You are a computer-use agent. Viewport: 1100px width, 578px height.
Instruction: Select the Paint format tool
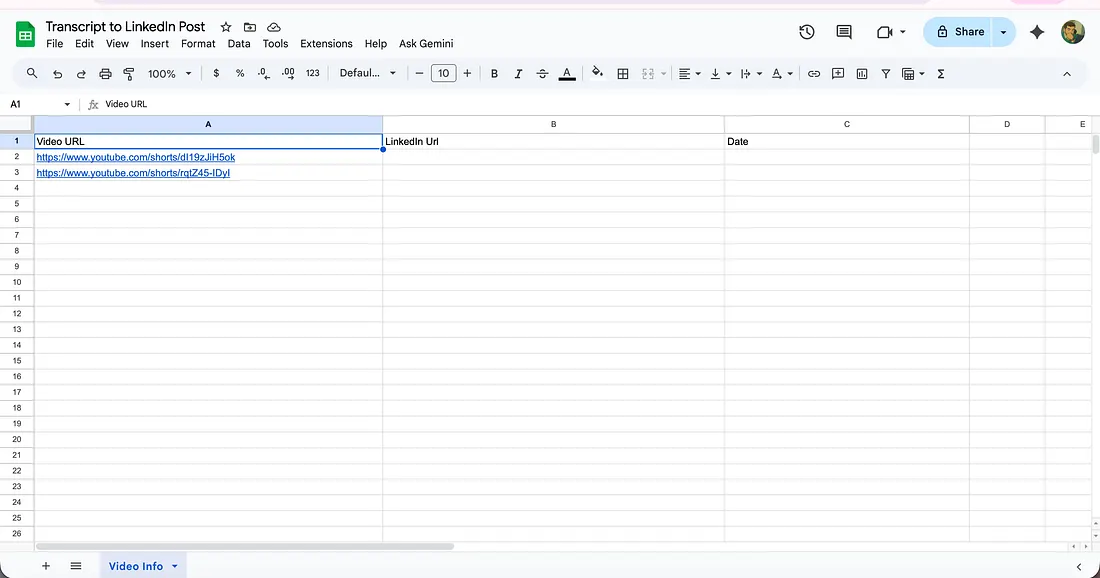click(129, 74)
